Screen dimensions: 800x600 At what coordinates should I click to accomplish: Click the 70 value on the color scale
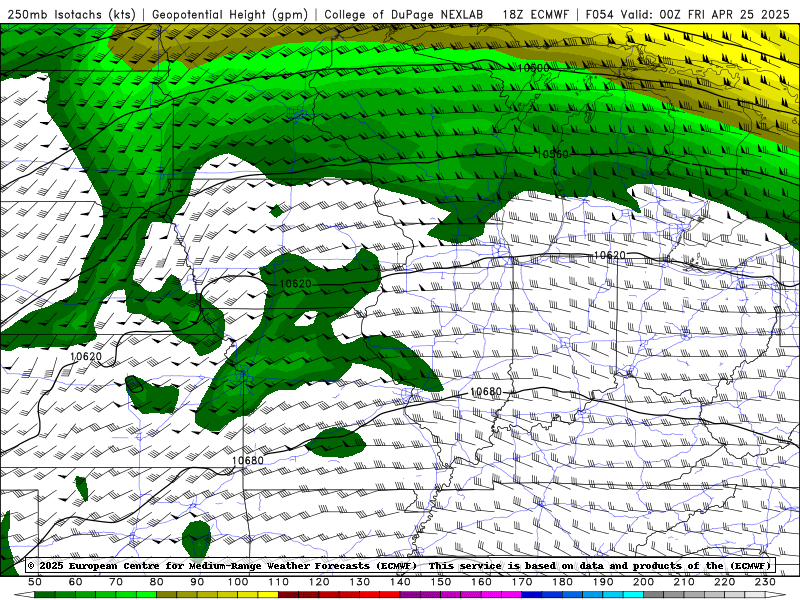coord(116,582)
